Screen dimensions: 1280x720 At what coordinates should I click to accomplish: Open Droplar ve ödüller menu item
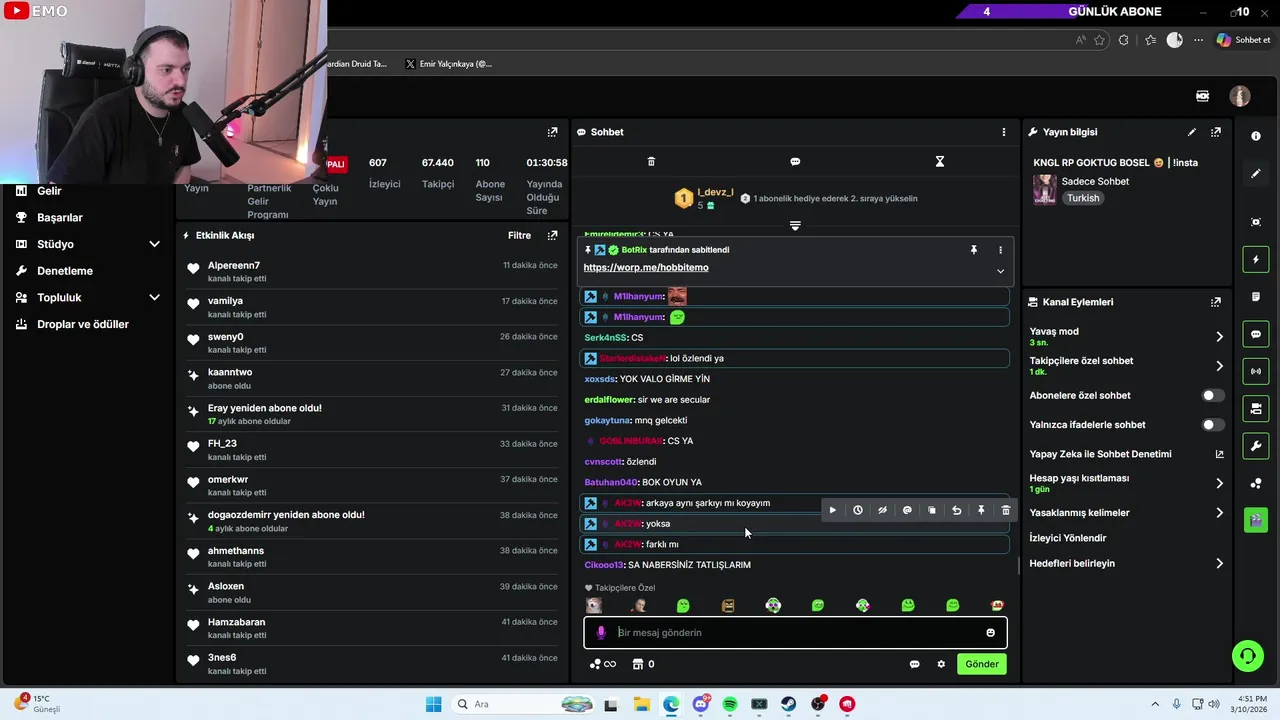click(x=83, y=324)
